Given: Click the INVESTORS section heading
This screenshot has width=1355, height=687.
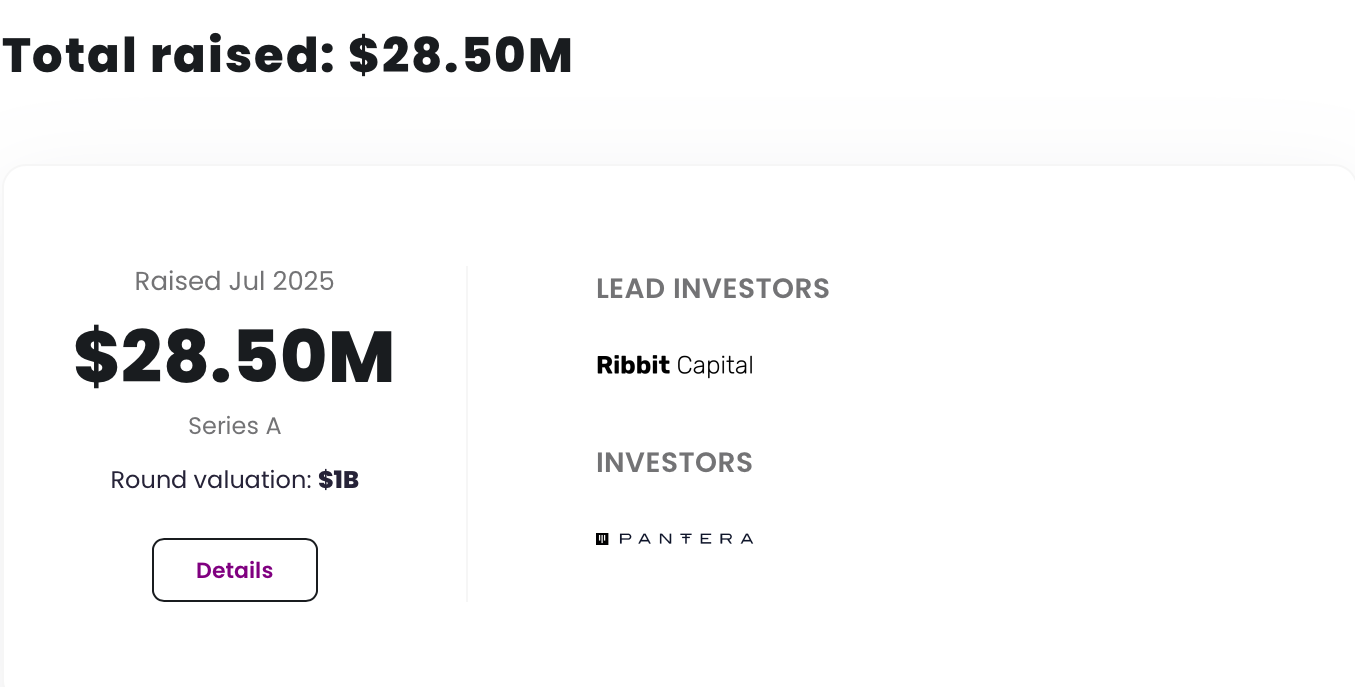Looking at the screenshot, I should tap(674, 463).
